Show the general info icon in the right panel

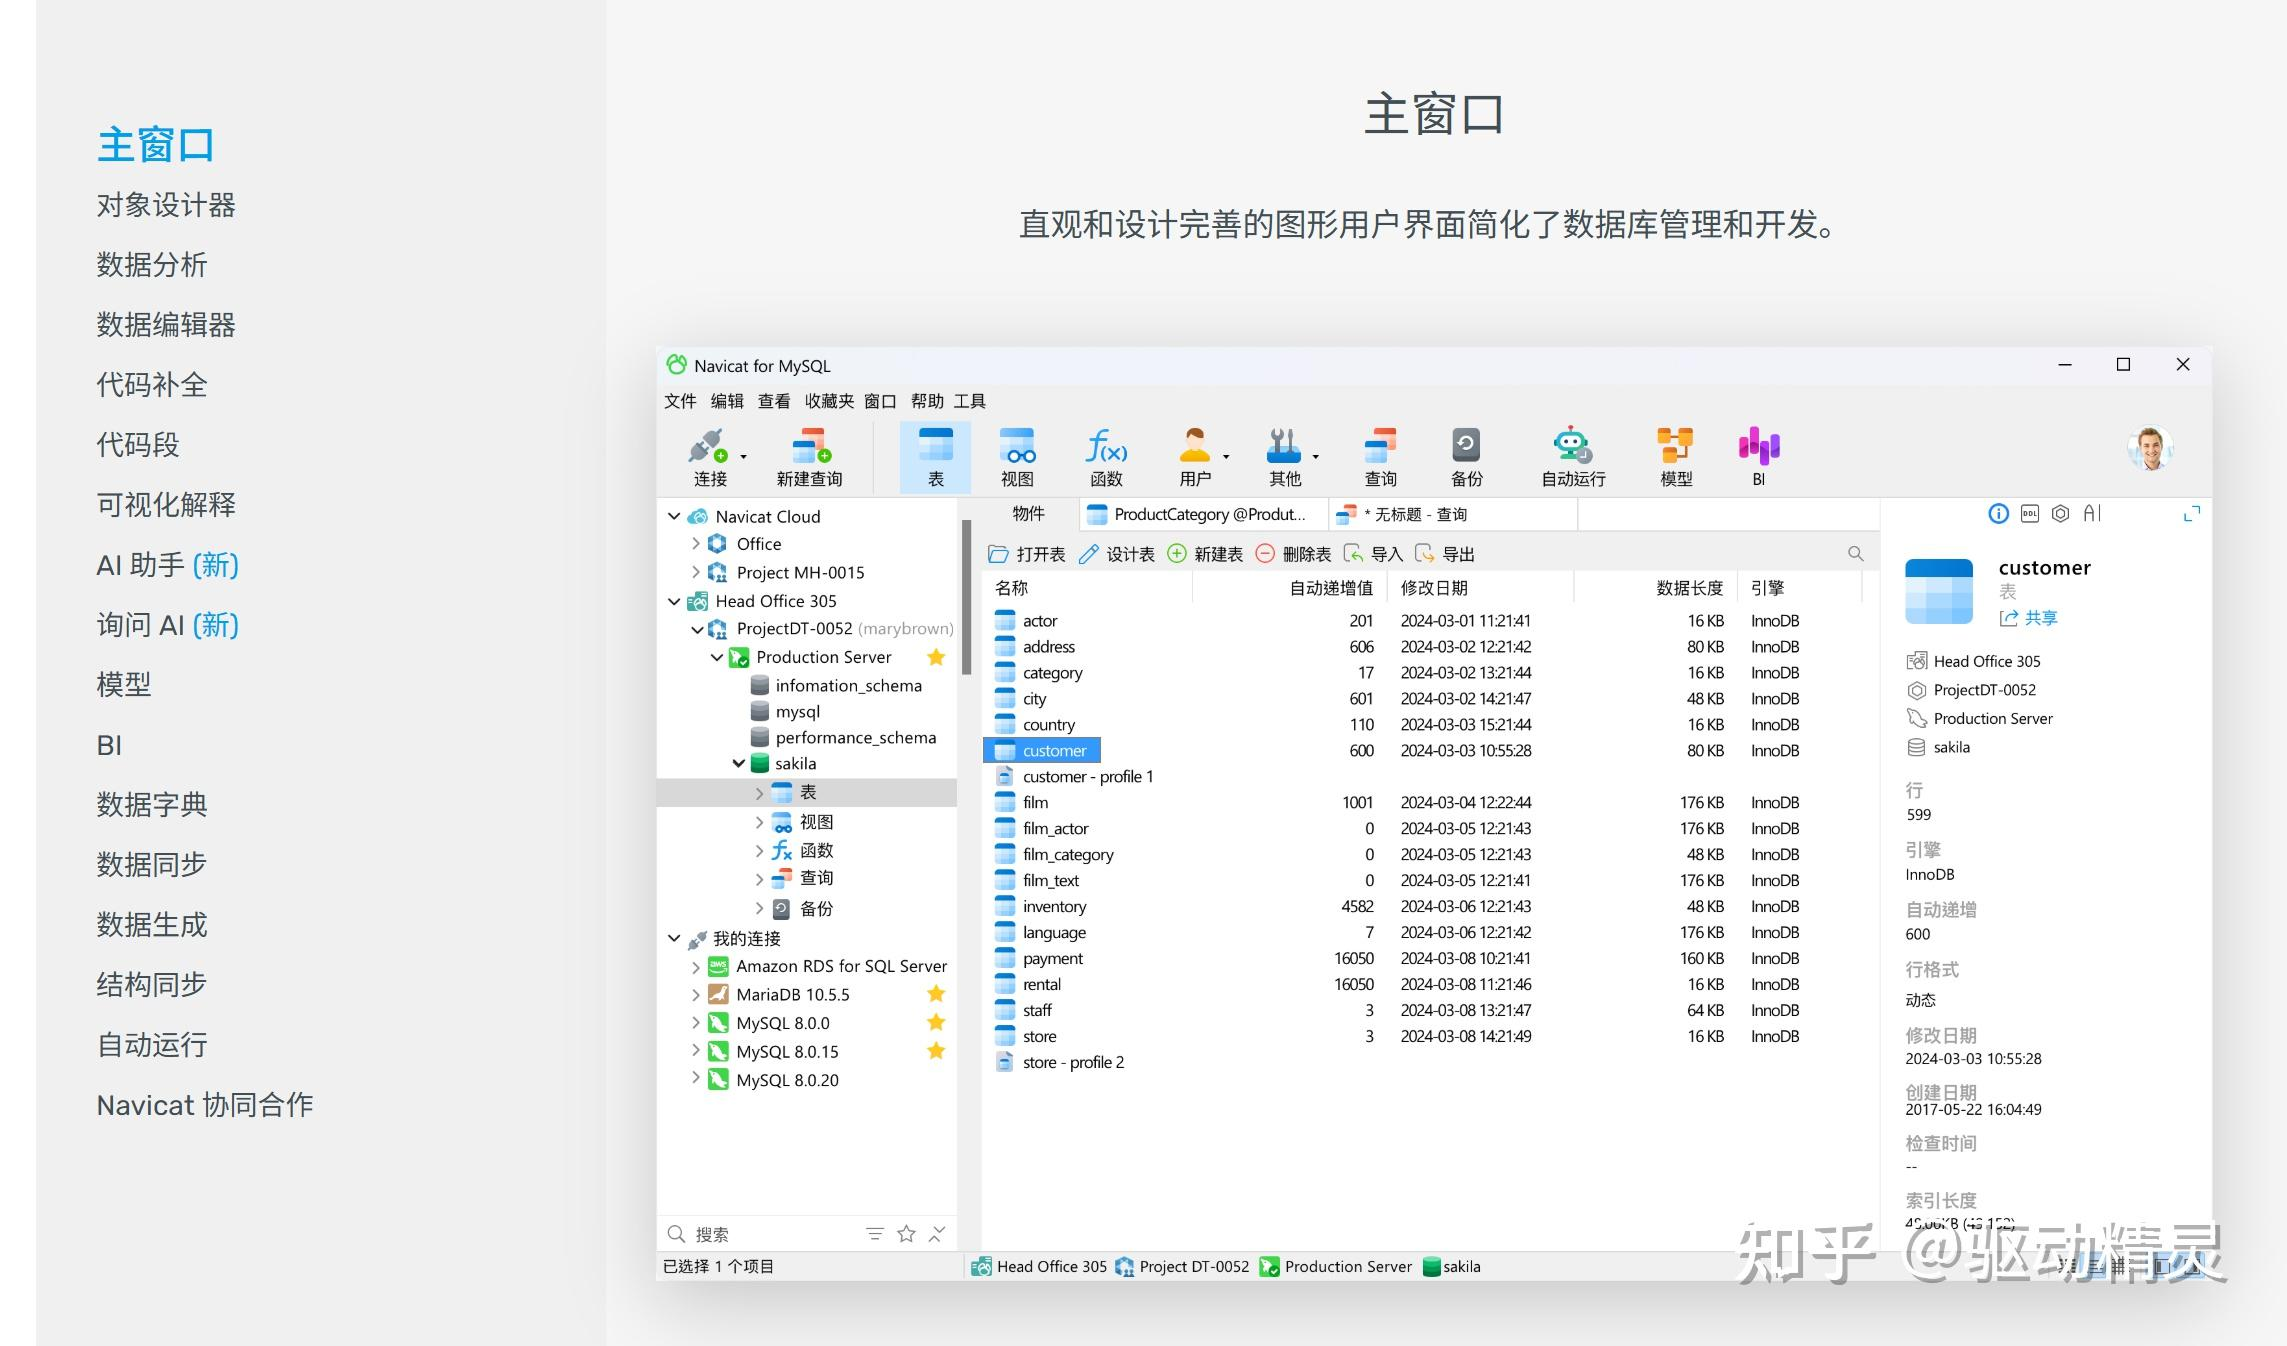coord(1998,514)
